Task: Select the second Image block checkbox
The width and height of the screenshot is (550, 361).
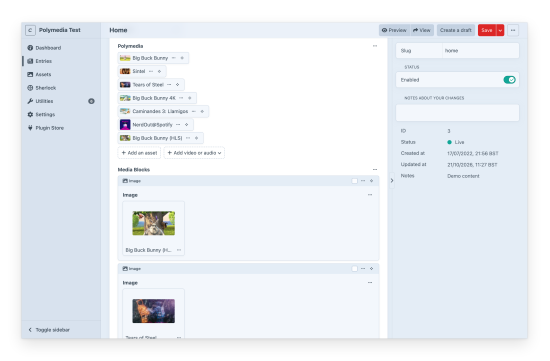Action: 355,269
